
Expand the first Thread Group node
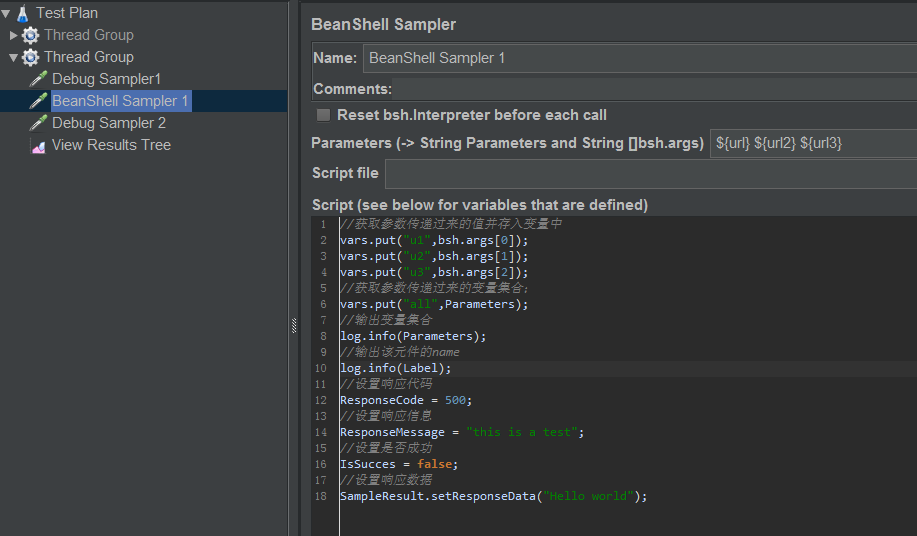pos(14,35)
